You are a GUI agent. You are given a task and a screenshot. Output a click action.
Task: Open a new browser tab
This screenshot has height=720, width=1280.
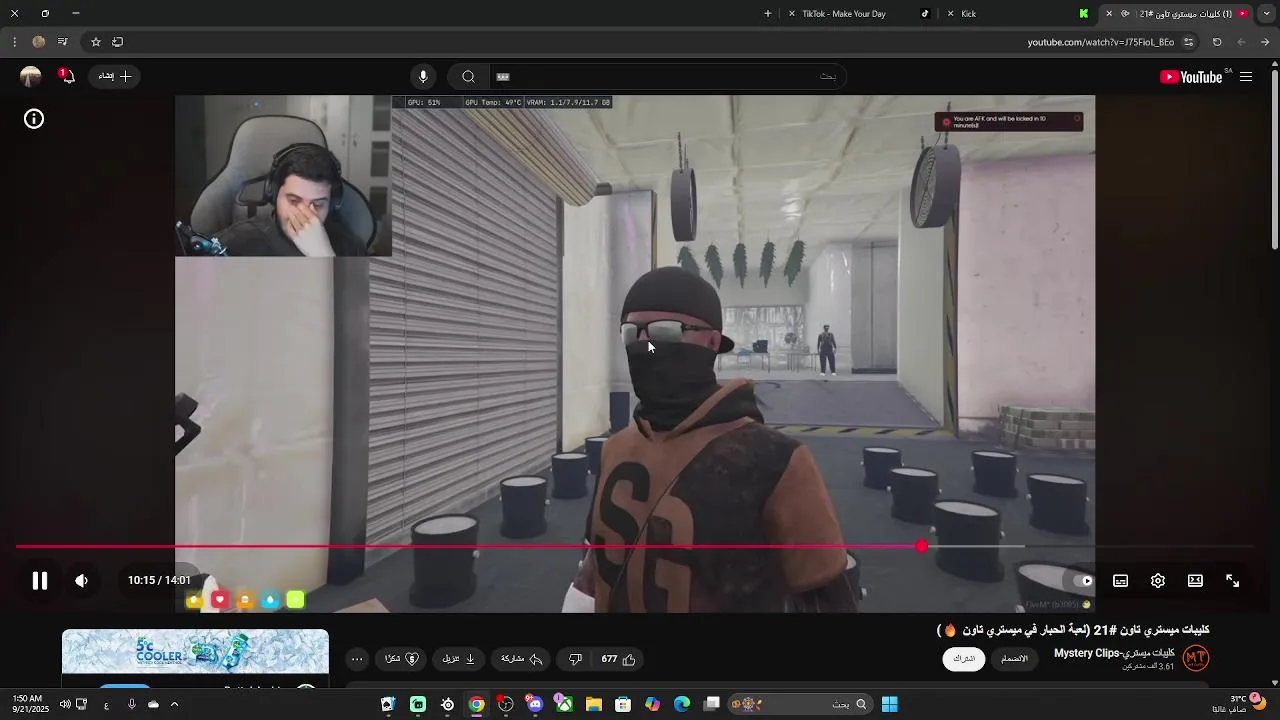[768, 14]
